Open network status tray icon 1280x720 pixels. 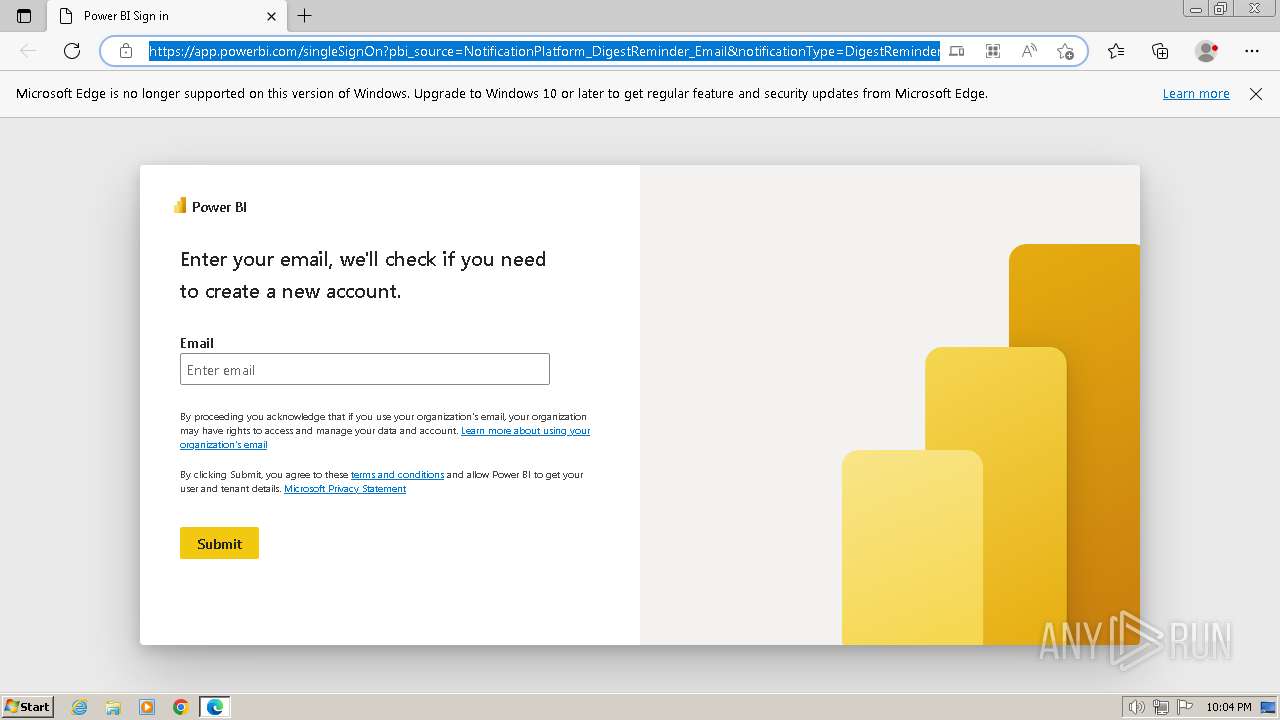(1160, 707)
